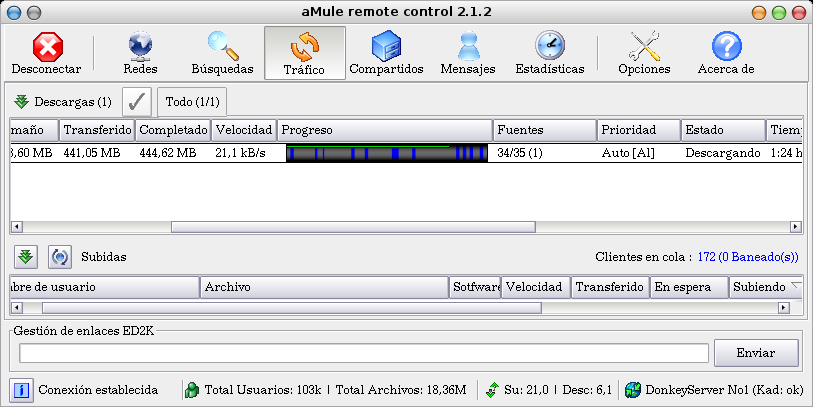Click the Enviar button
The width and height of the screenshot is (813, 407).
(756, 353)
